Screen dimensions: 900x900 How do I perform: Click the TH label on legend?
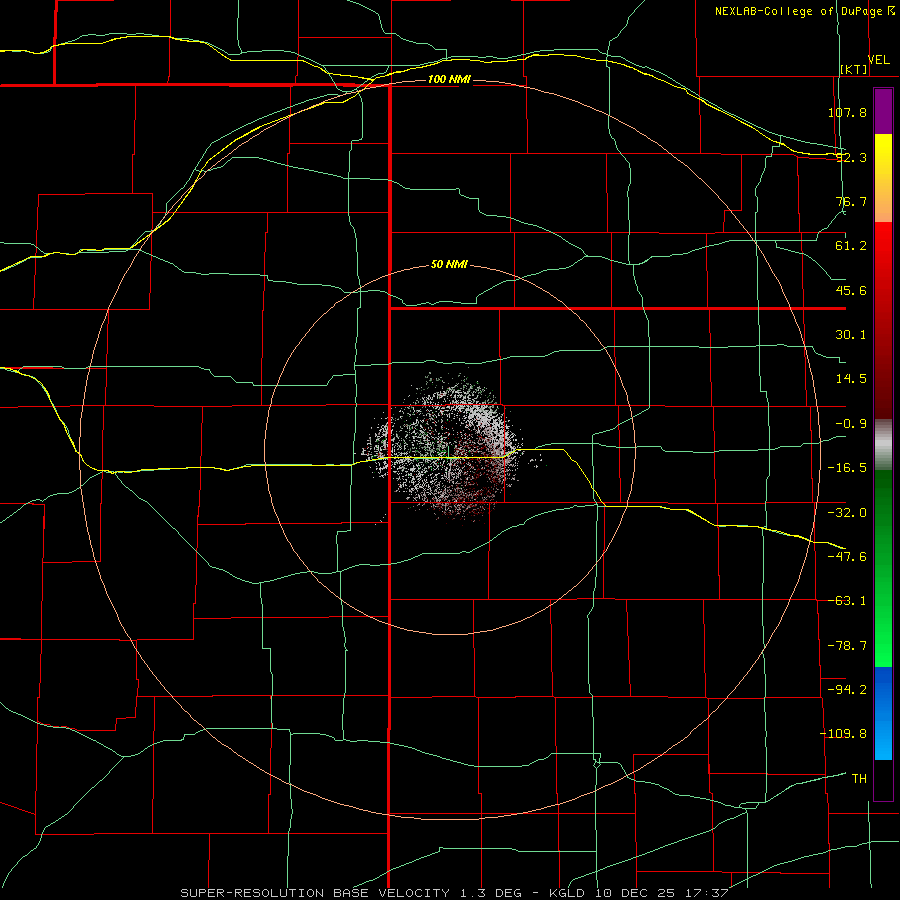pos(859,779)
